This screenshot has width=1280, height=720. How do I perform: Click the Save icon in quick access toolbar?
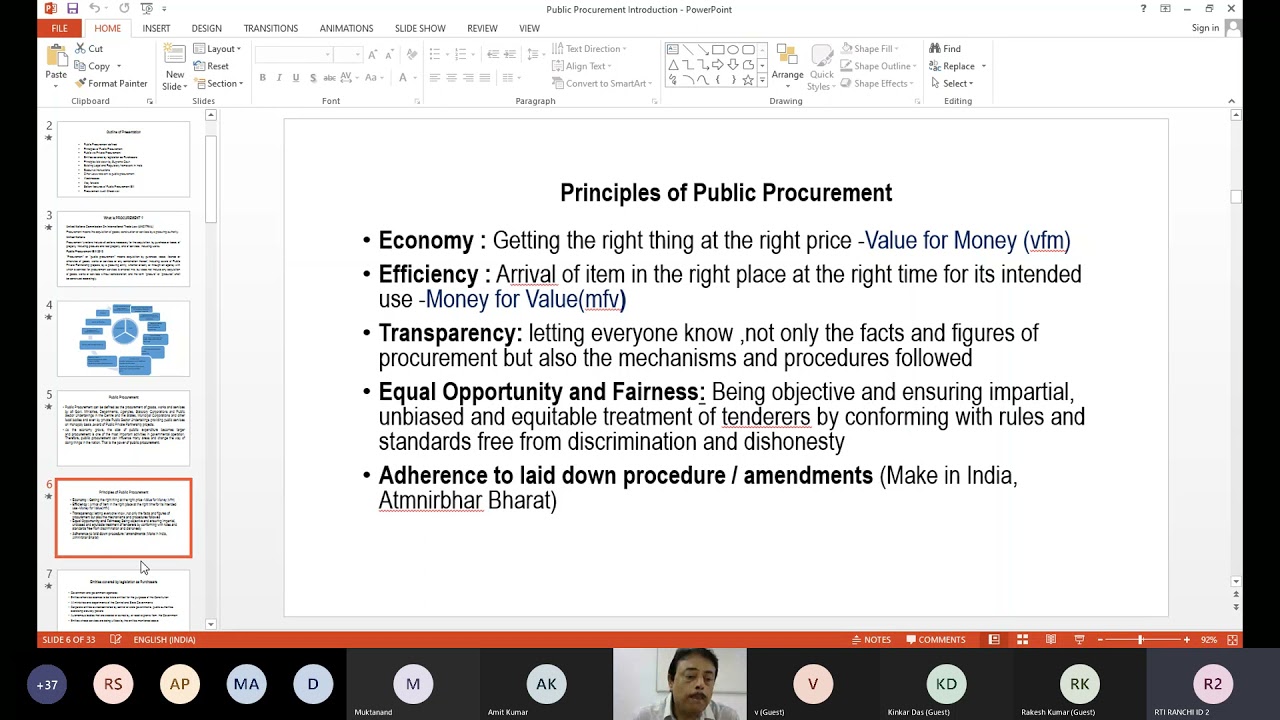[72, 9]
